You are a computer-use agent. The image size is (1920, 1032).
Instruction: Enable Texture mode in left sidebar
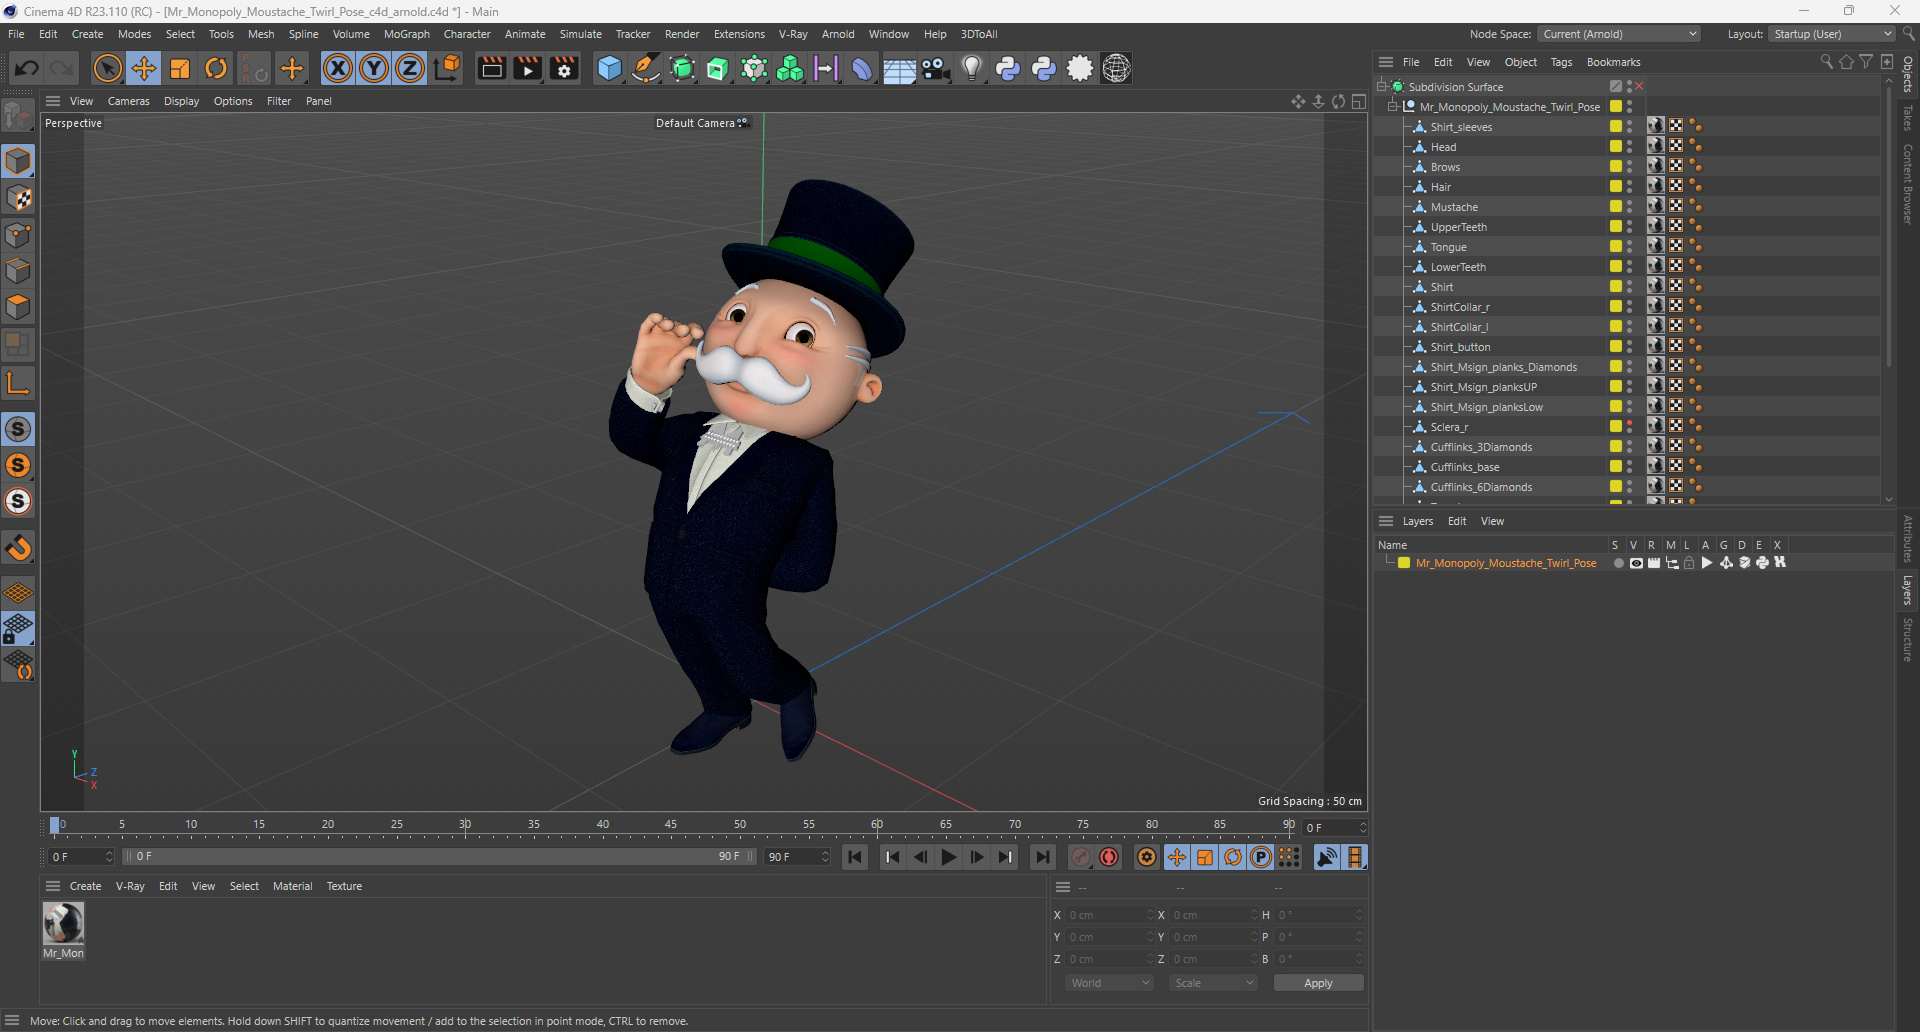coord(18,198)
